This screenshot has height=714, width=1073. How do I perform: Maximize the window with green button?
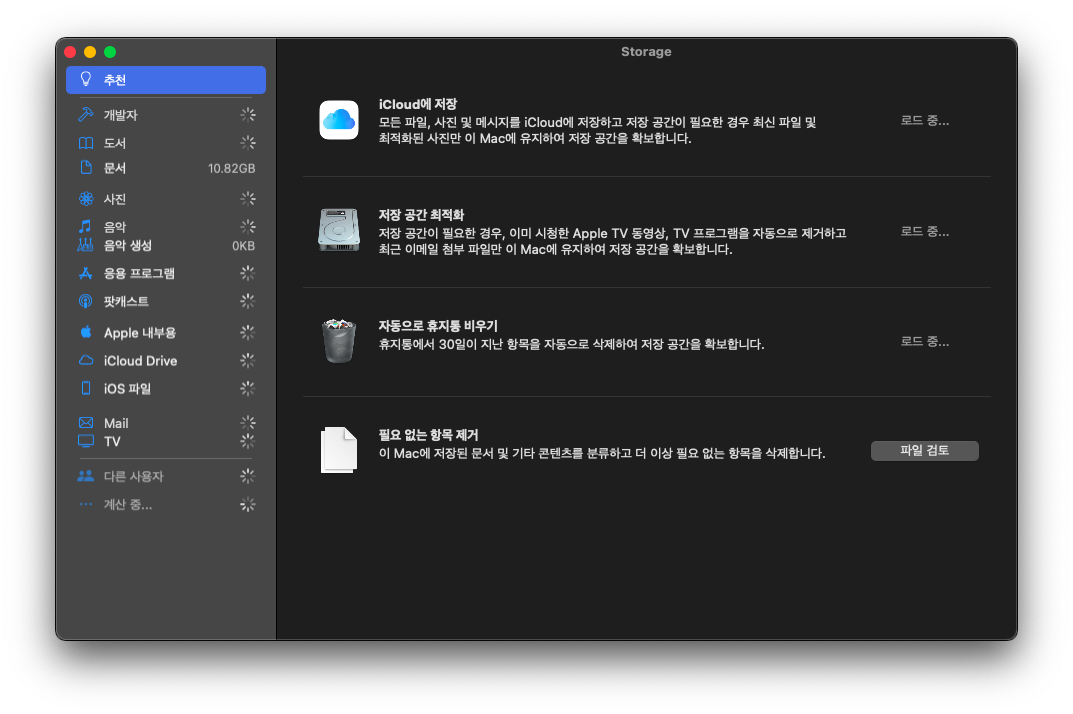(x=109, y=52)
